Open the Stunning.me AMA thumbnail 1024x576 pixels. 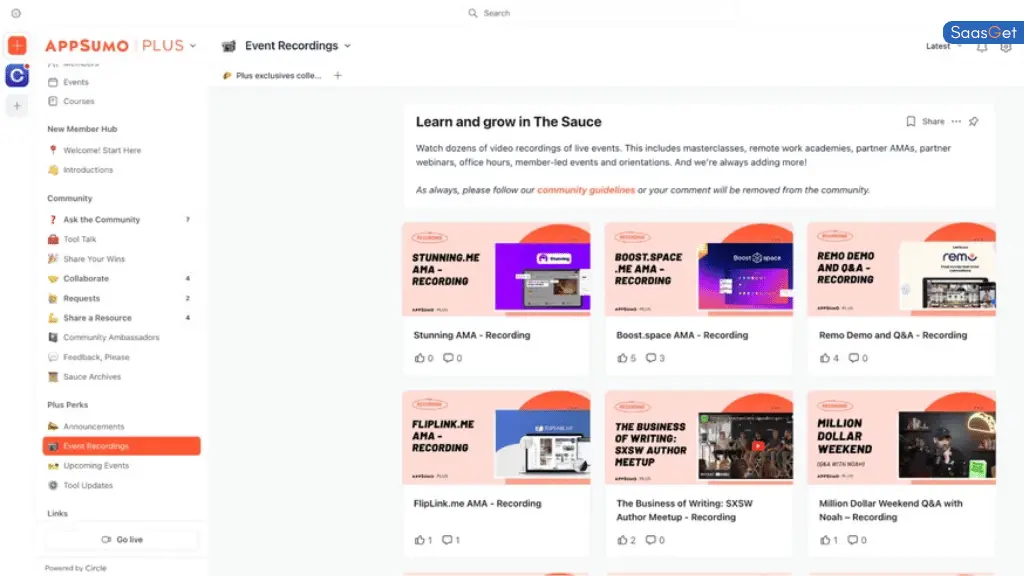pos(496,270)
